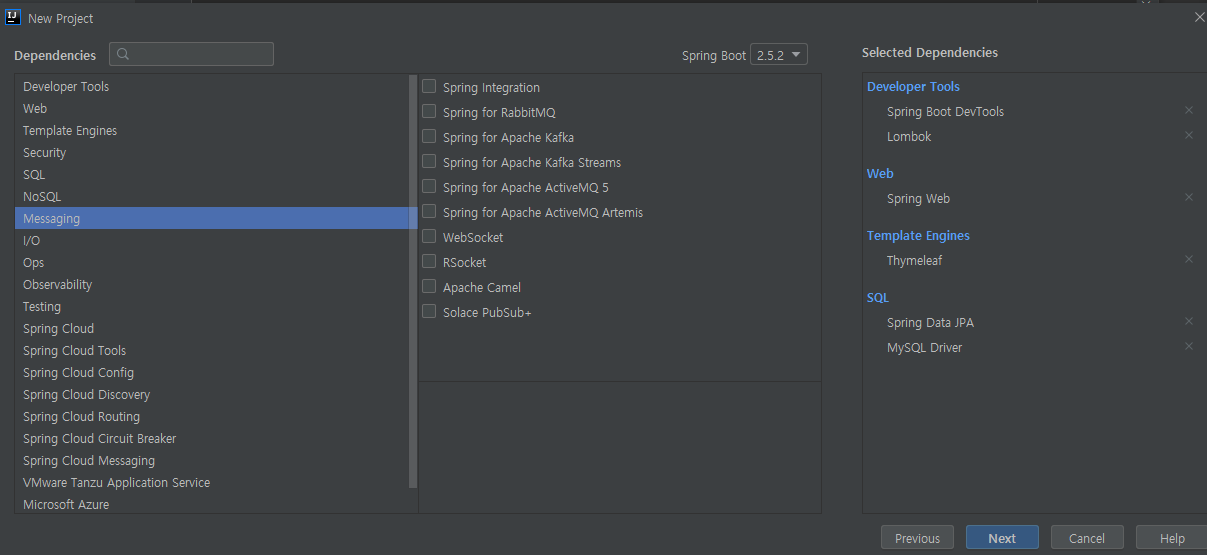Select Spring Web in Selected Dependencies
This screenshot has height=555, width=1207.
point(918,198)
